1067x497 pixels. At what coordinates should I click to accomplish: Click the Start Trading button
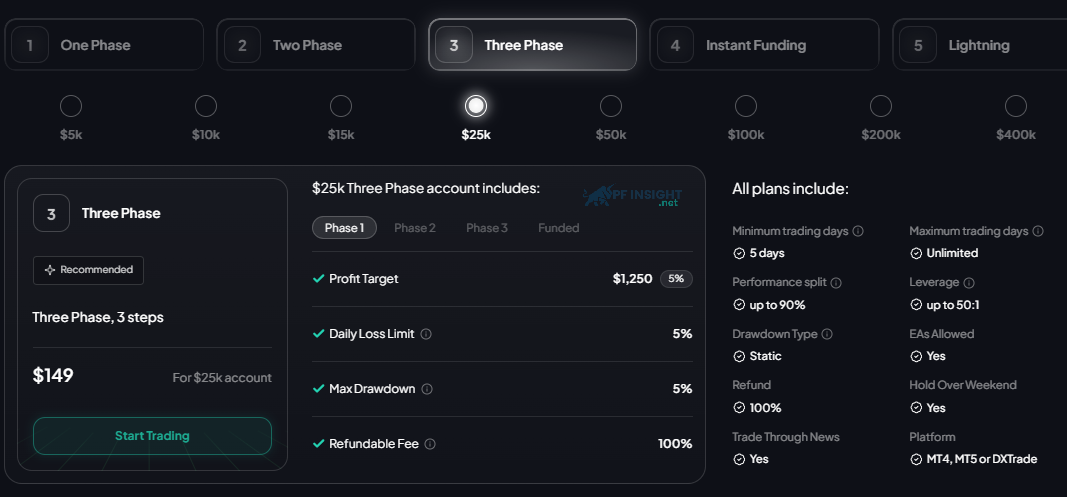click(x=152, y=436)
